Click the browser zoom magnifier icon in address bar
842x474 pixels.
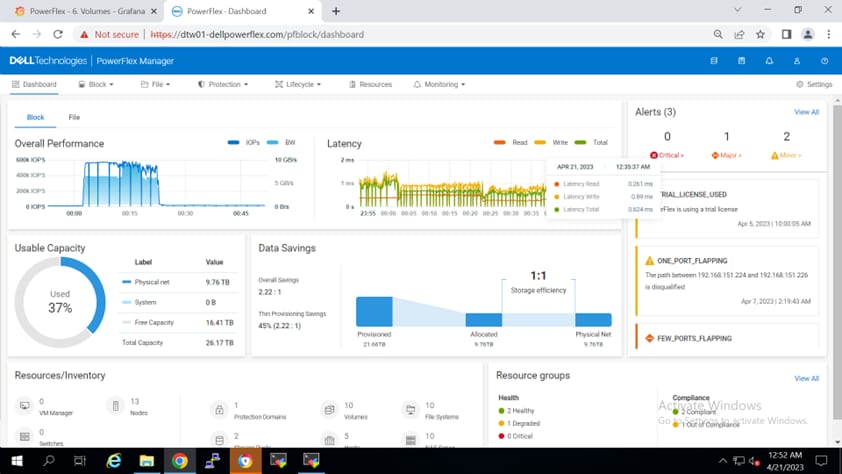tap(718, 34)
